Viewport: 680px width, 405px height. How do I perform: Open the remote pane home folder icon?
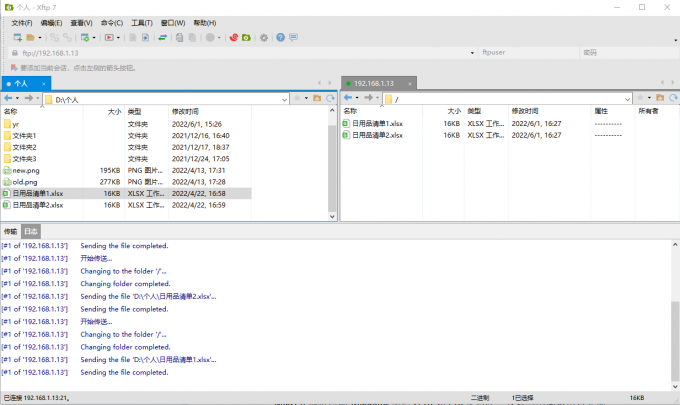660,98
